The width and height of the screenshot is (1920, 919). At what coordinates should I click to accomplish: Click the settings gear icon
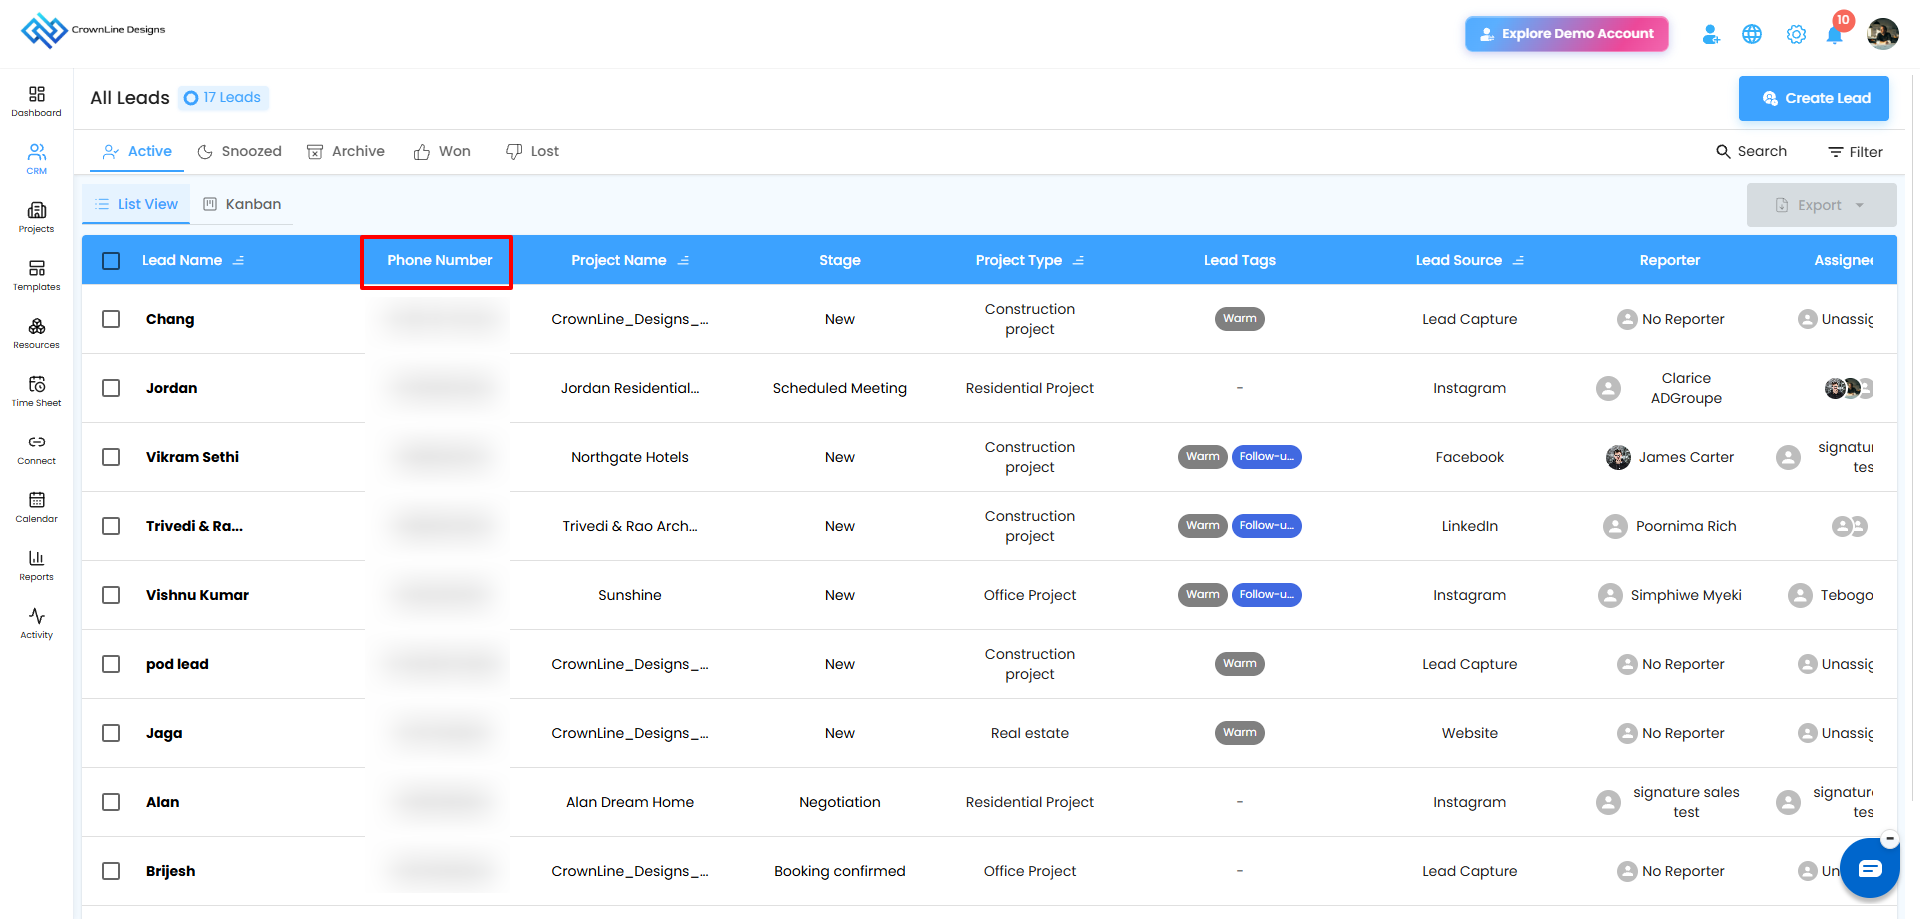(x=1796, y=34)
